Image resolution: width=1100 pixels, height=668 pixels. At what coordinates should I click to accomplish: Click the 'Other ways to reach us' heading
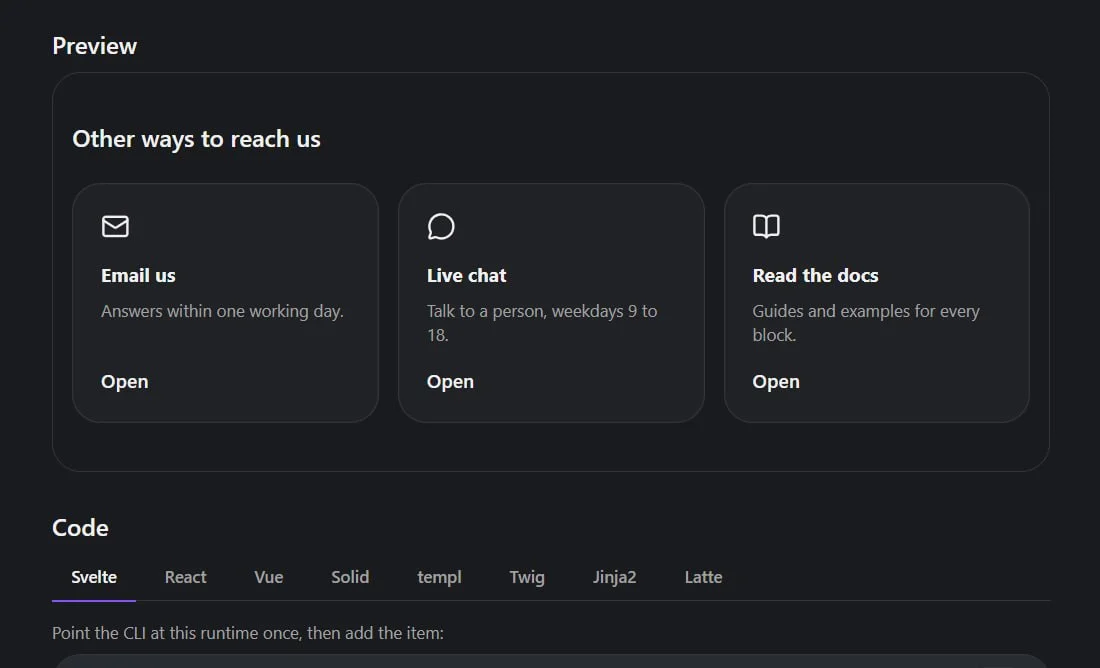196,139
